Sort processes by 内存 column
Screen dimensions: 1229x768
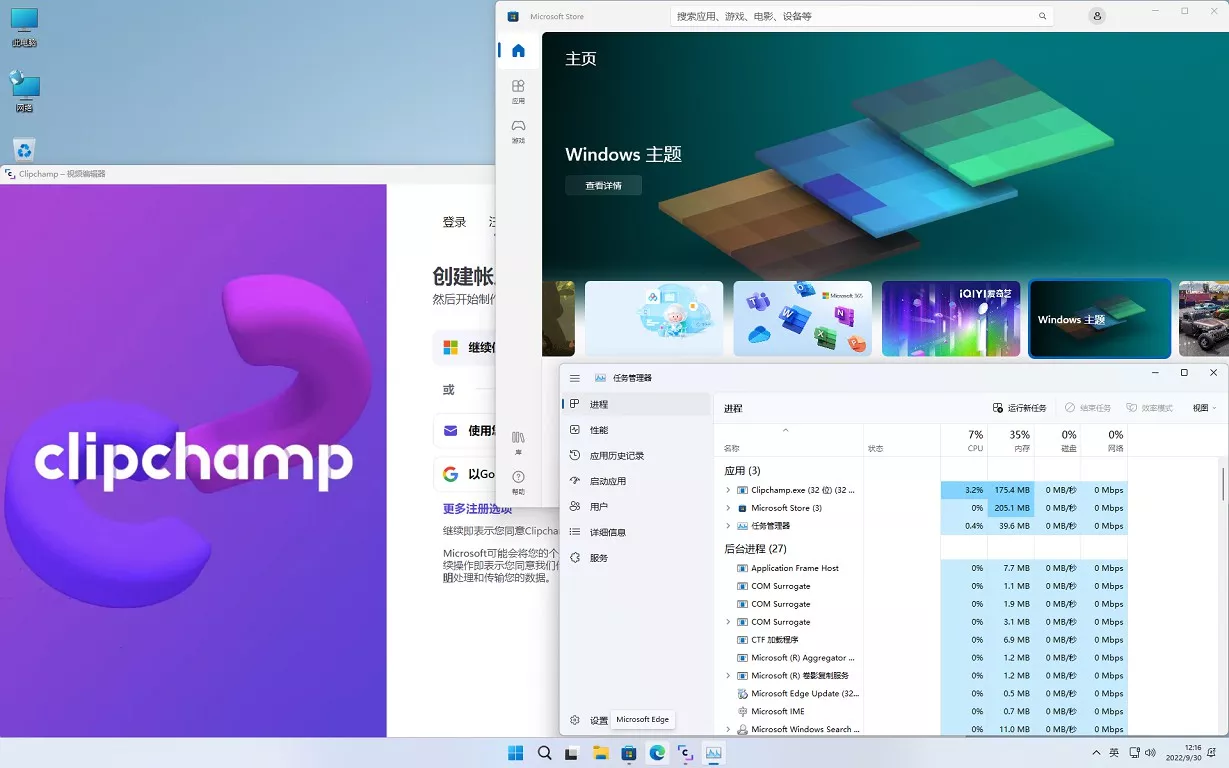tap(1010, 440)
